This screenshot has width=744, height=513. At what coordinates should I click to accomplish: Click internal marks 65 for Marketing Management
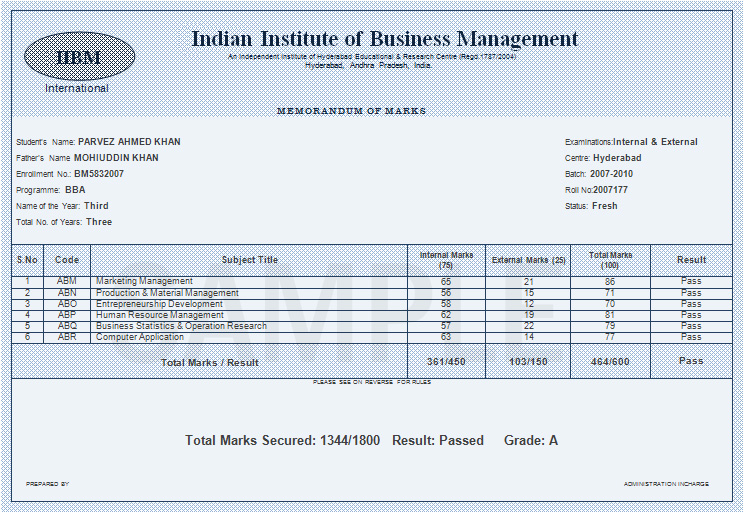pos(446,282)
